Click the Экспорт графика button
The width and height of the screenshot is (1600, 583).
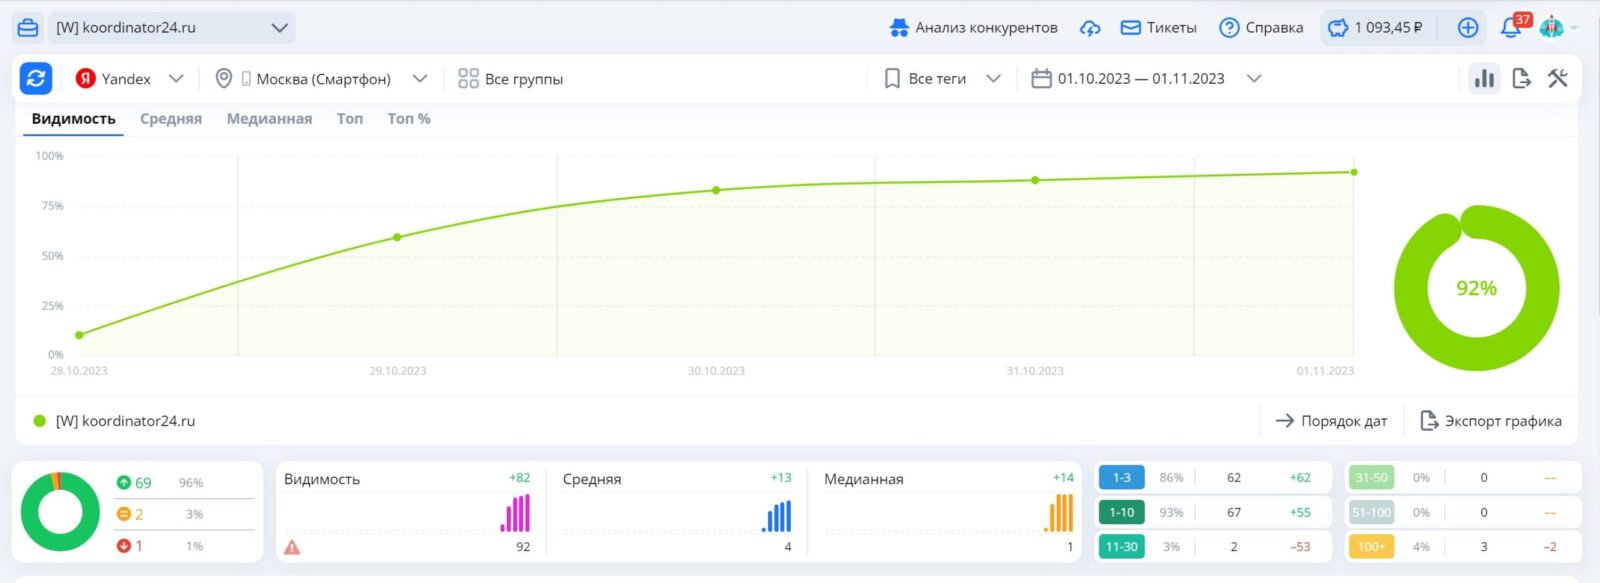coord(1491,421)
